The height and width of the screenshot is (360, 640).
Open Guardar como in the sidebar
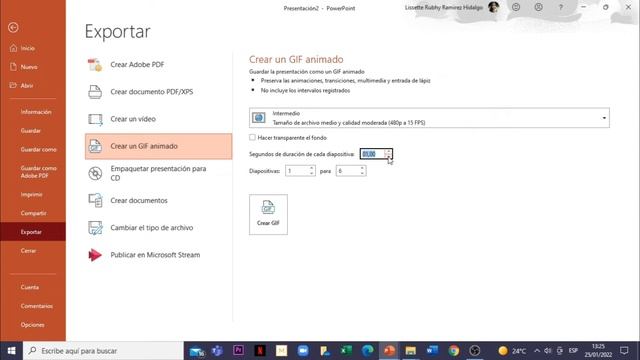(x=38, y=149)
